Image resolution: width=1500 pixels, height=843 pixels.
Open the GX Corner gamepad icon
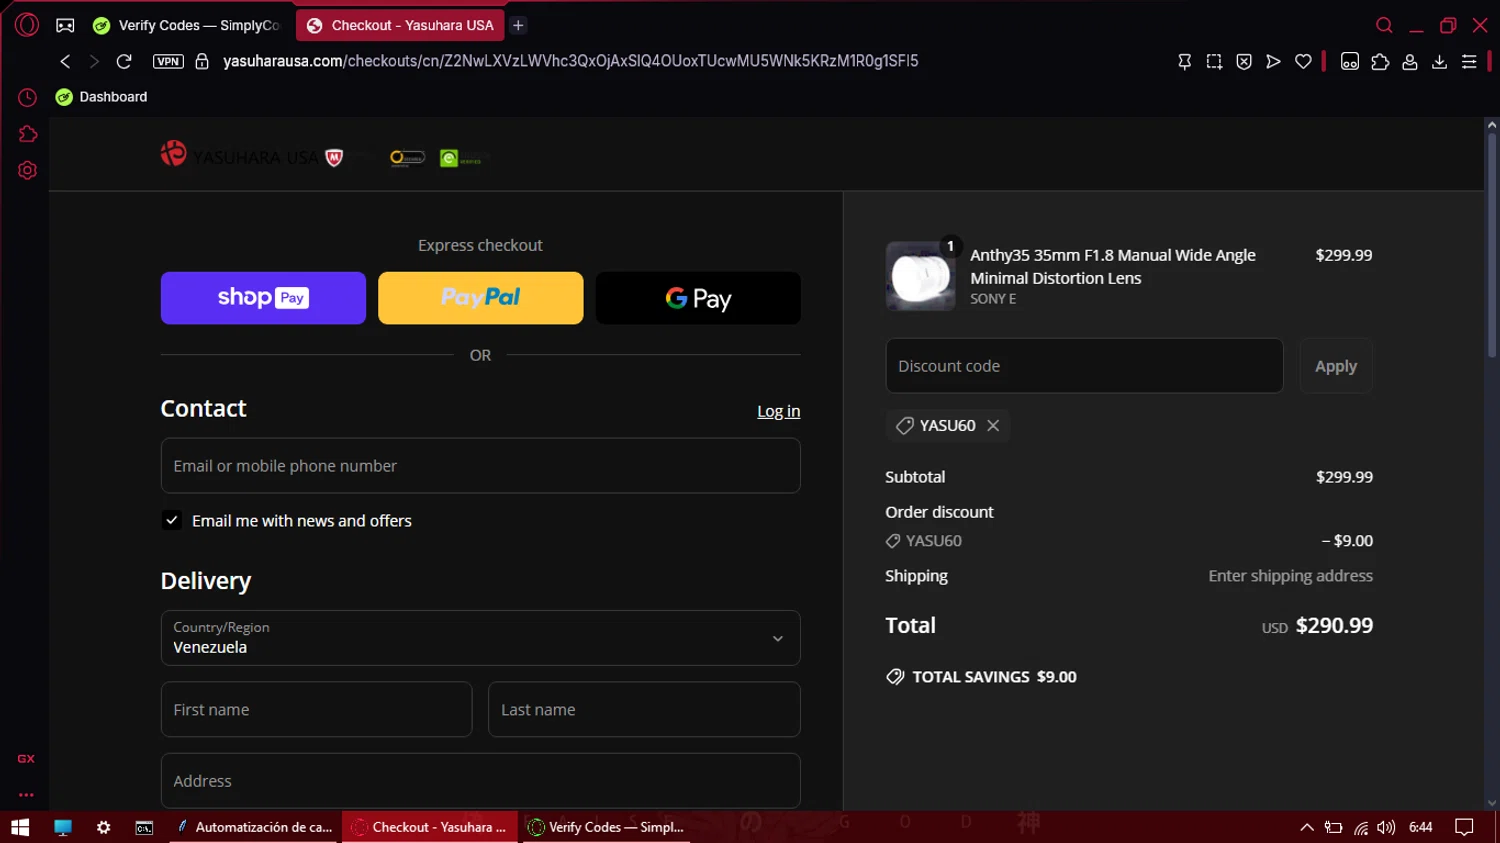65,25
